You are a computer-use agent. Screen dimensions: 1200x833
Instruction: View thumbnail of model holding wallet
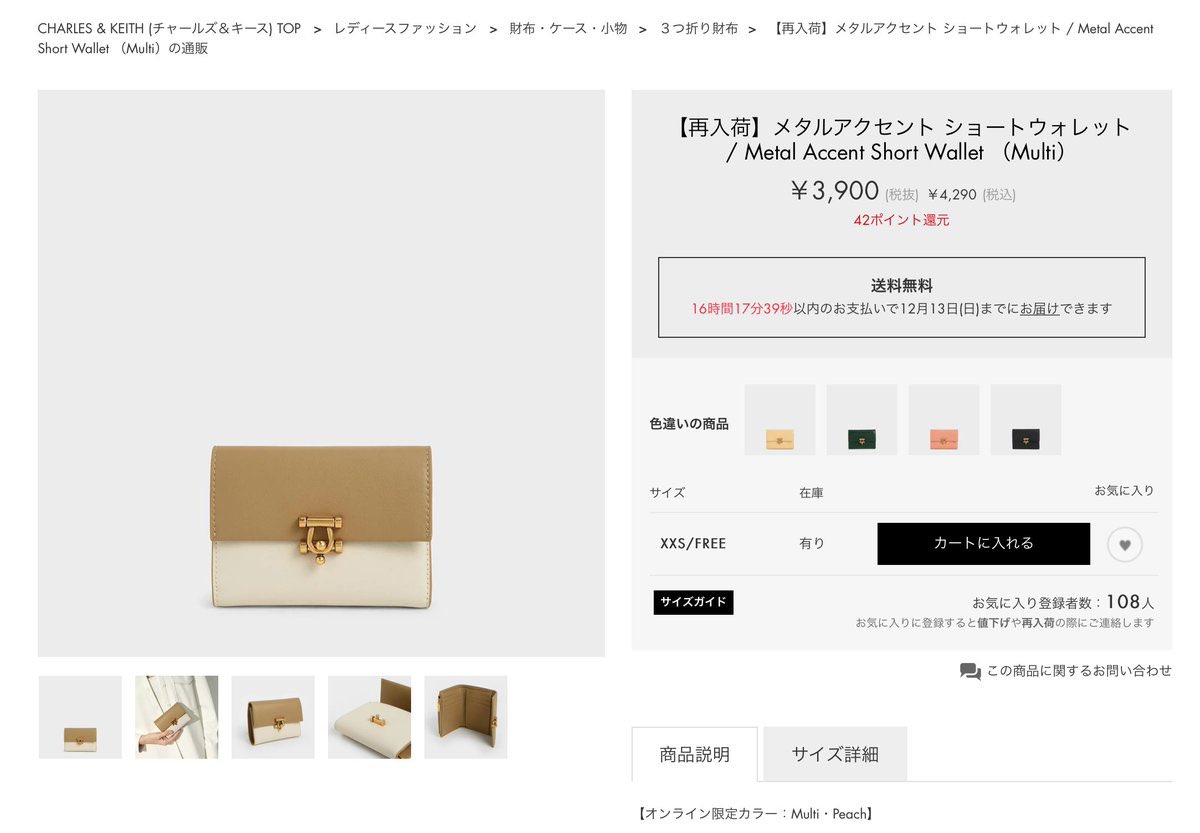coord(177,717)
